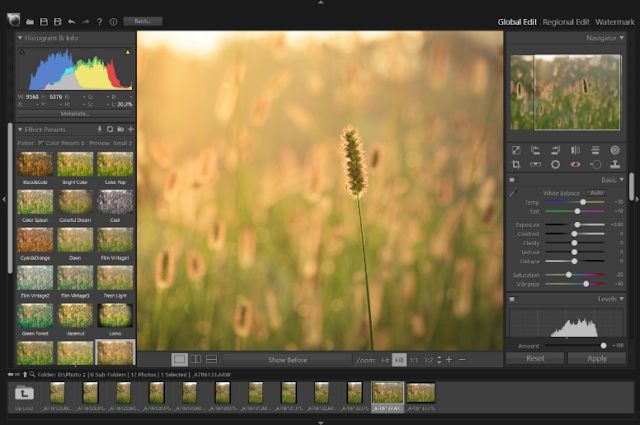The width and height of the screenshot is (640, 425).
Task: Click the dotted circle vignette tool icon
Action: (556, 165)
